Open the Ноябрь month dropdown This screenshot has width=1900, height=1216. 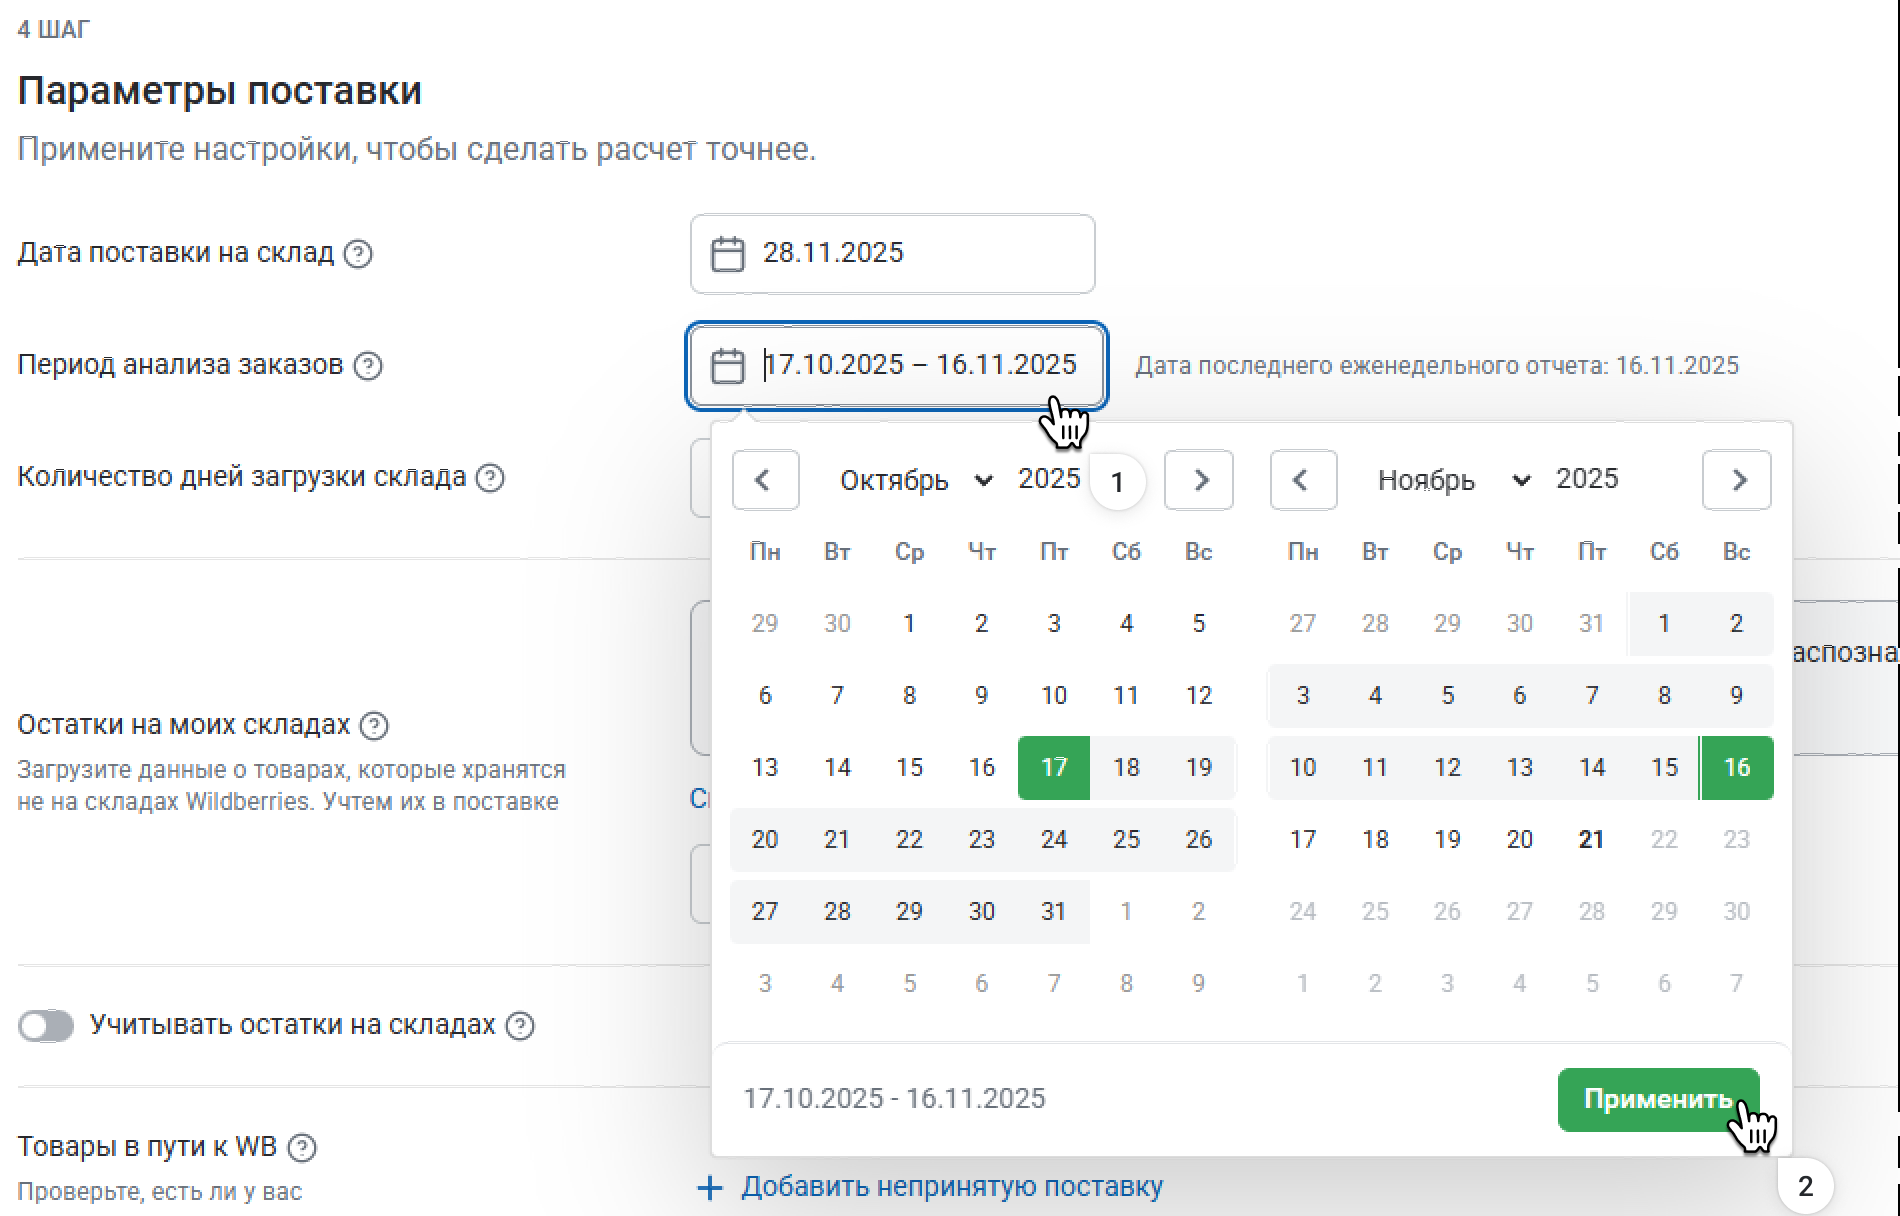pos(1453,481)
